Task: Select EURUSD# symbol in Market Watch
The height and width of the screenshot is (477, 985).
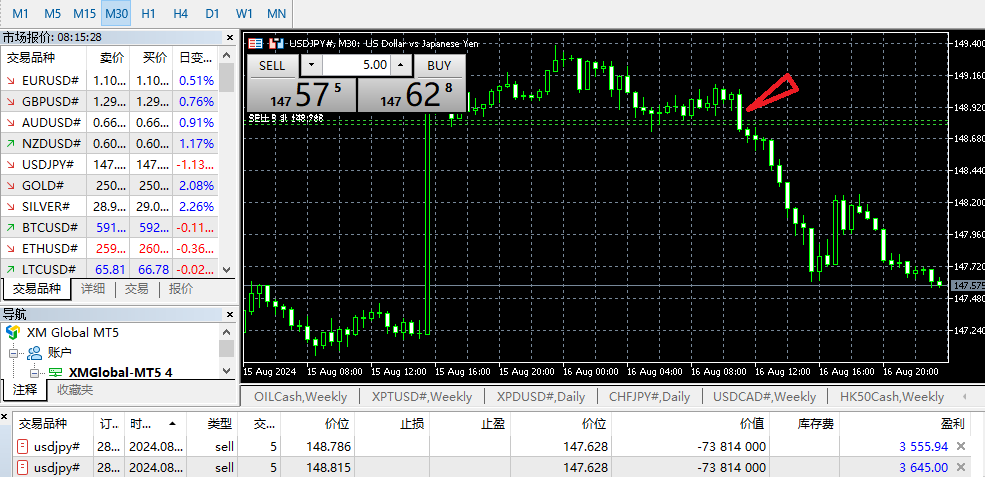Action: tap(50, 81)
